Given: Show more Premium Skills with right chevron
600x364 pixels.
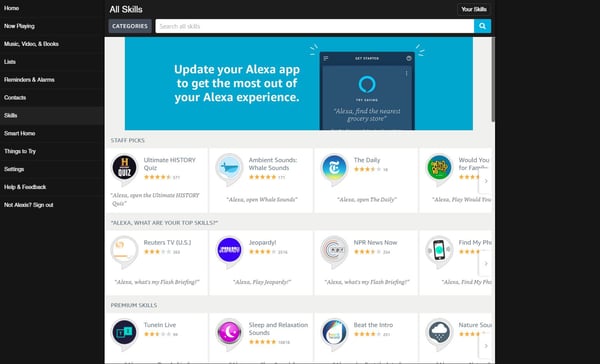Looking at the screenshot, I should point(486,346).
